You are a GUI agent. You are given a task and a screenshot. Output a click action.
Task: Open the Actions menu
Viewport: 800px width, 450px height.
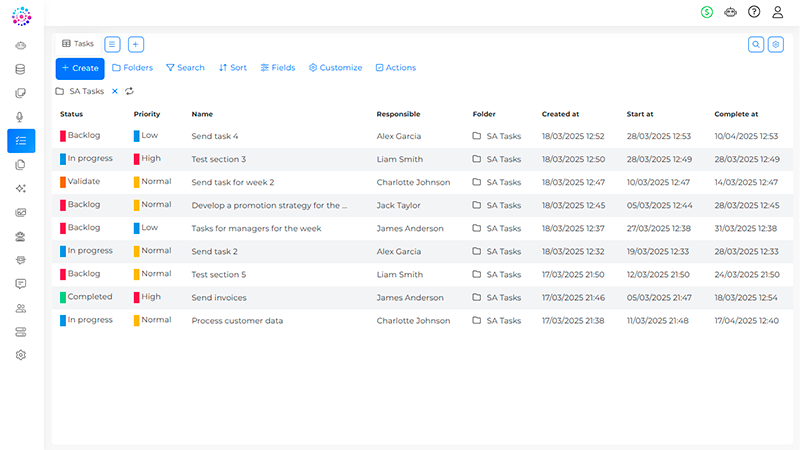(396, 67)
